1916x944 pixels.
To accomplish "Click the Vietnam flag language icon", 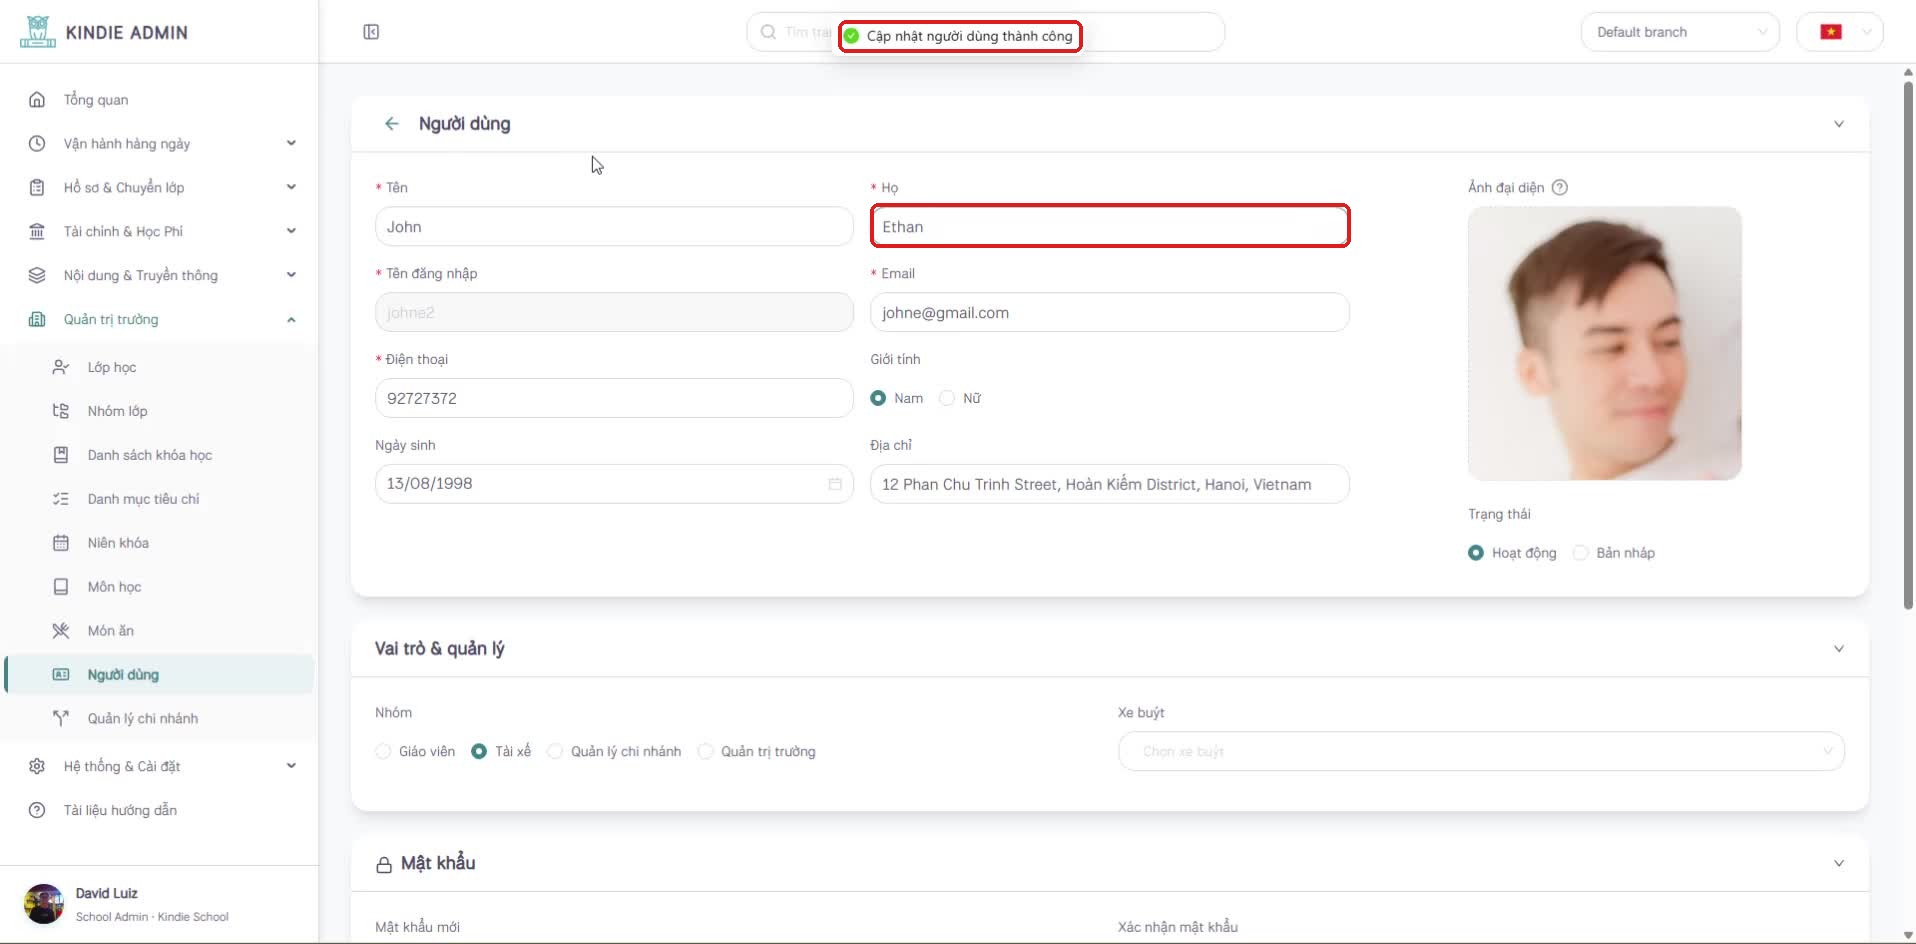I will 1831,32.
